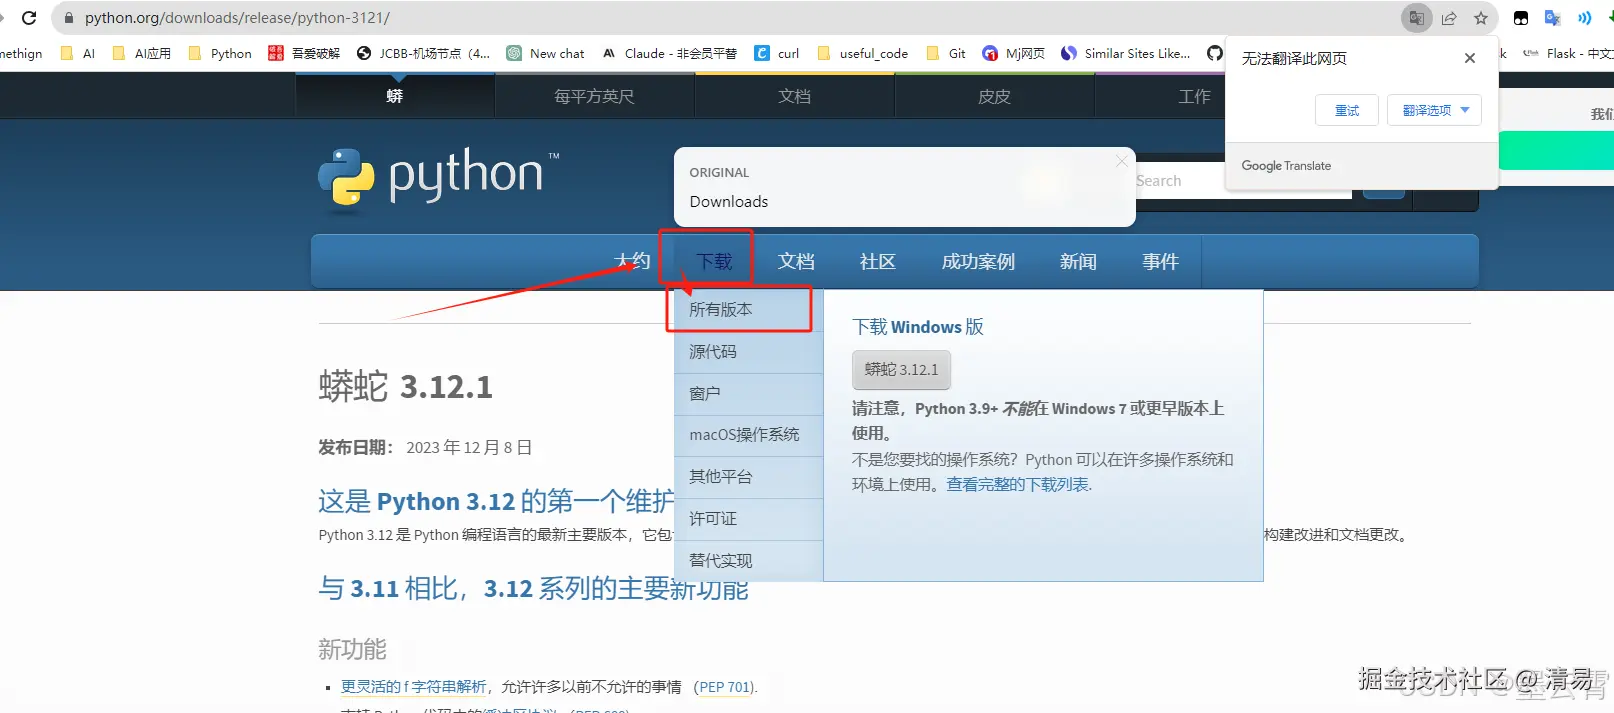Open the 成功案例 main menu item
1614x713 pixels.
pos(978,261)
